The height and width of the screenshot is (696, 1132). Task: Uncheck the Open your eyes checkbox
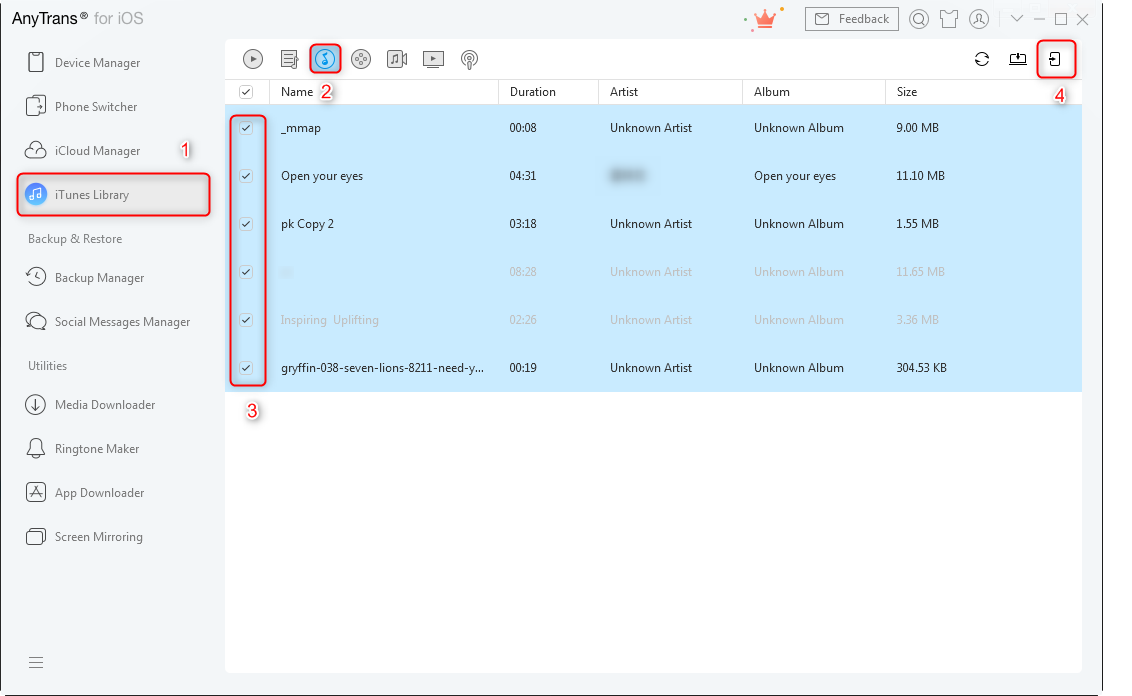point(246,176)
